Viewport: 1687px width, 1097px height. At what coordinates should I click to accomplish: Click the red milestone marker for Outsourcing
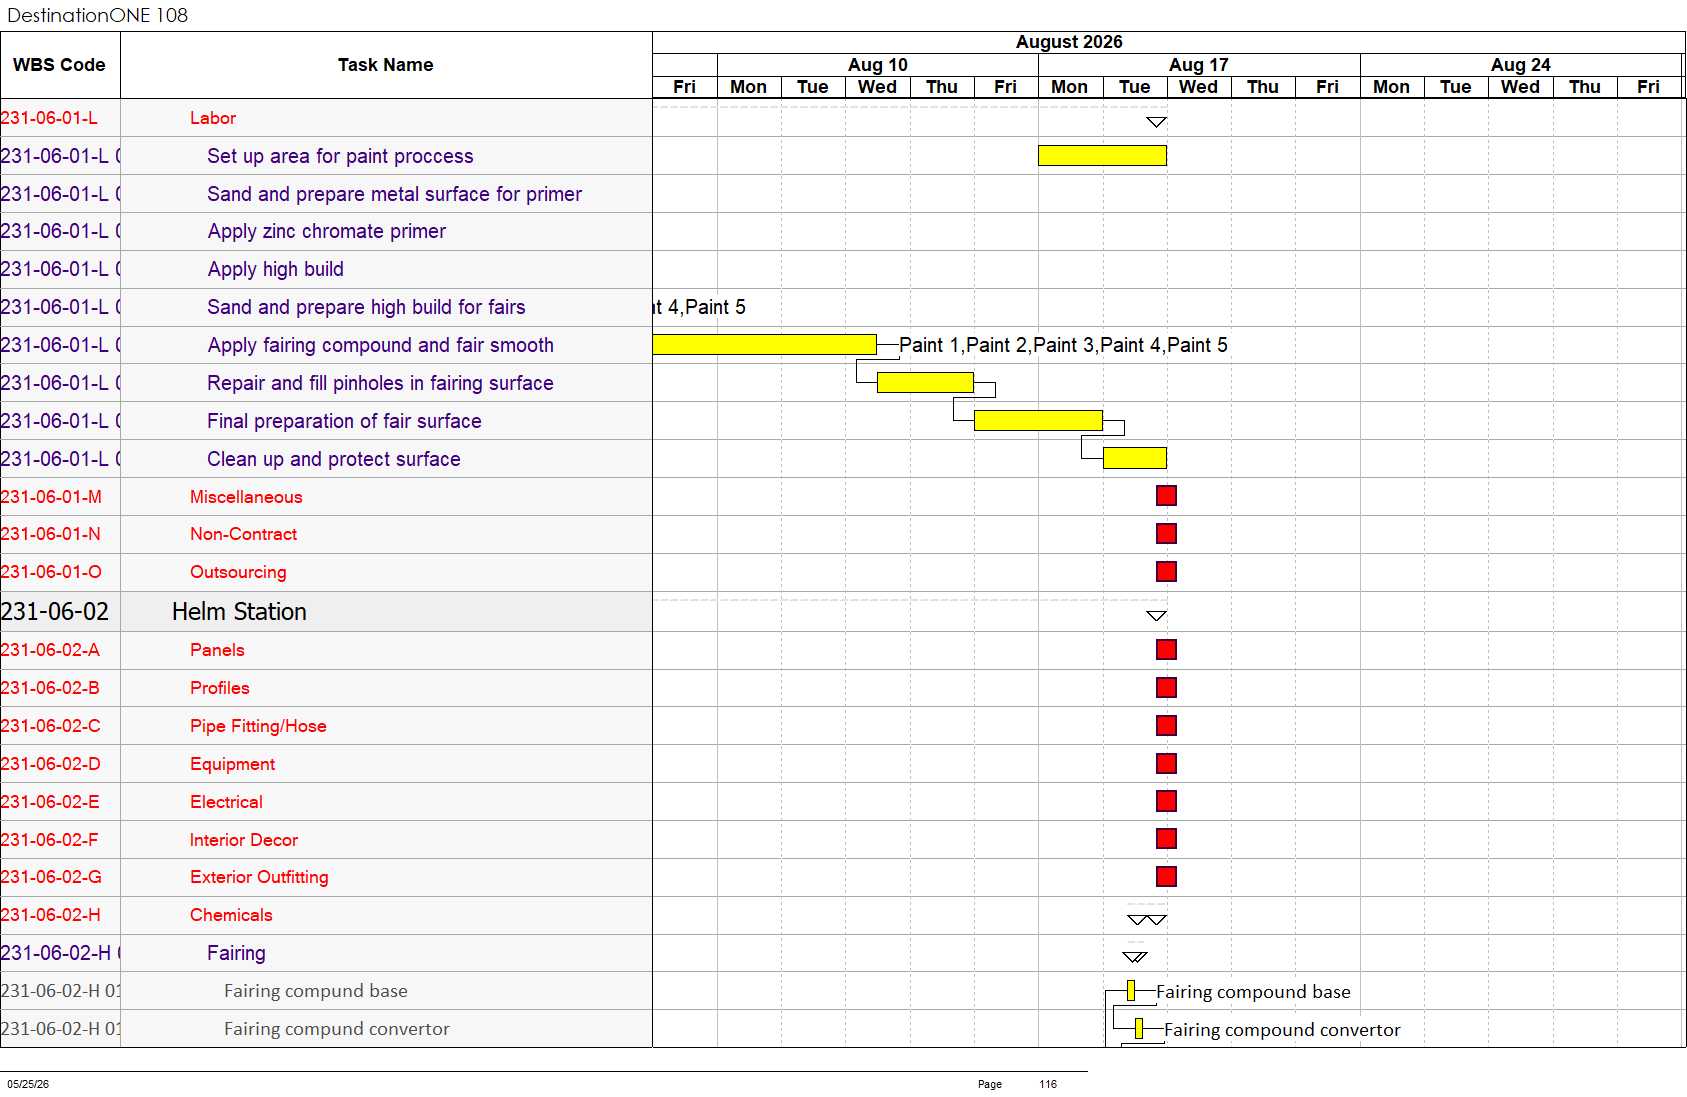(1166, 572)
